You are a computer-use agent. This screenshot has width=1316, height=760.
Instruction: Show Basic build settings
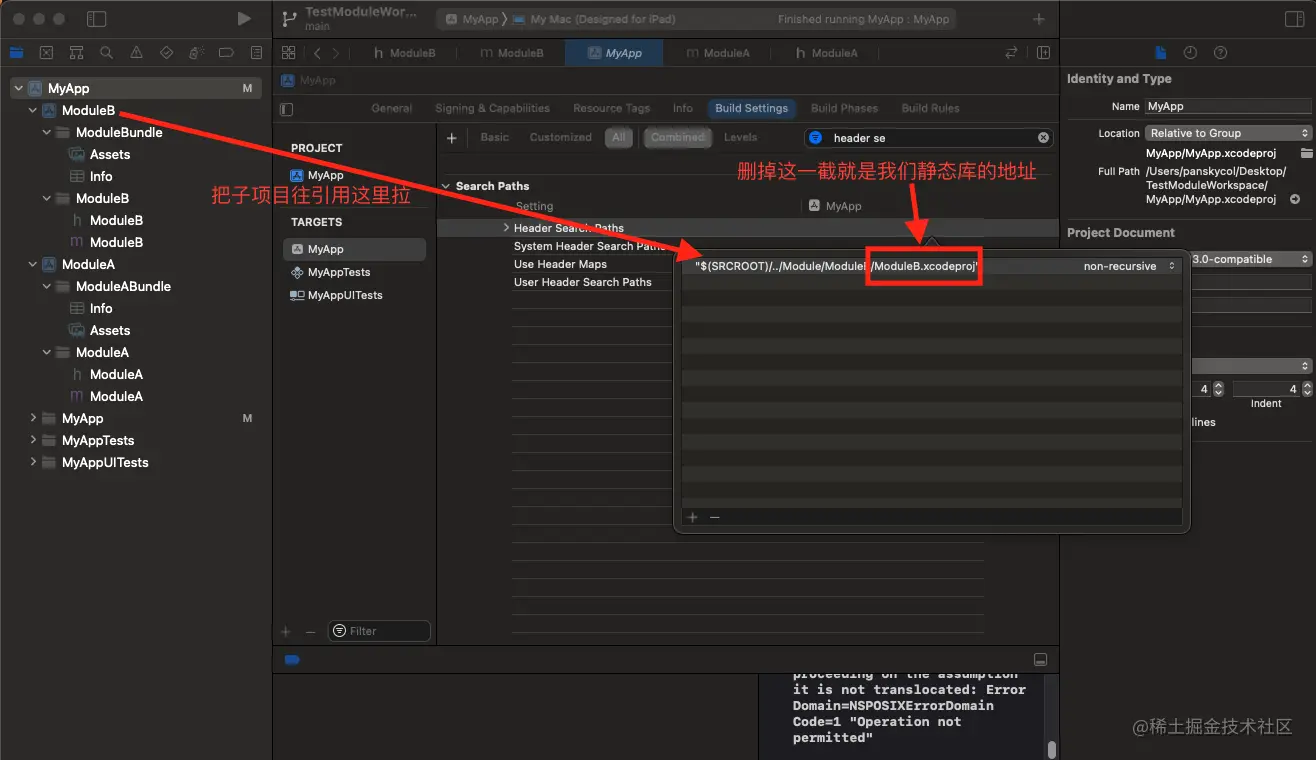495,137
